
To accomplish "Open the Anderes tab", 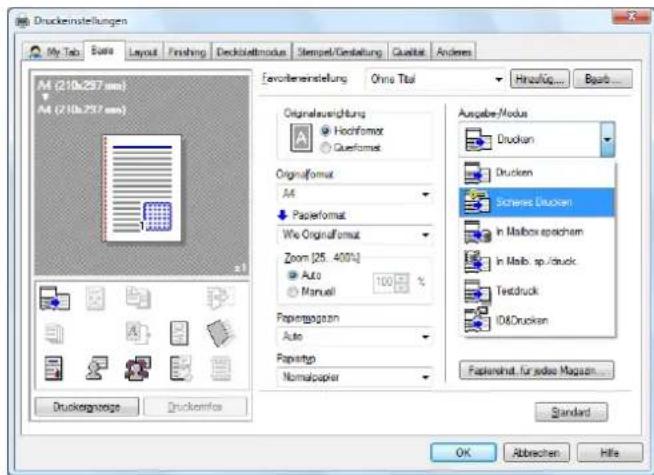I will (454, 52).
